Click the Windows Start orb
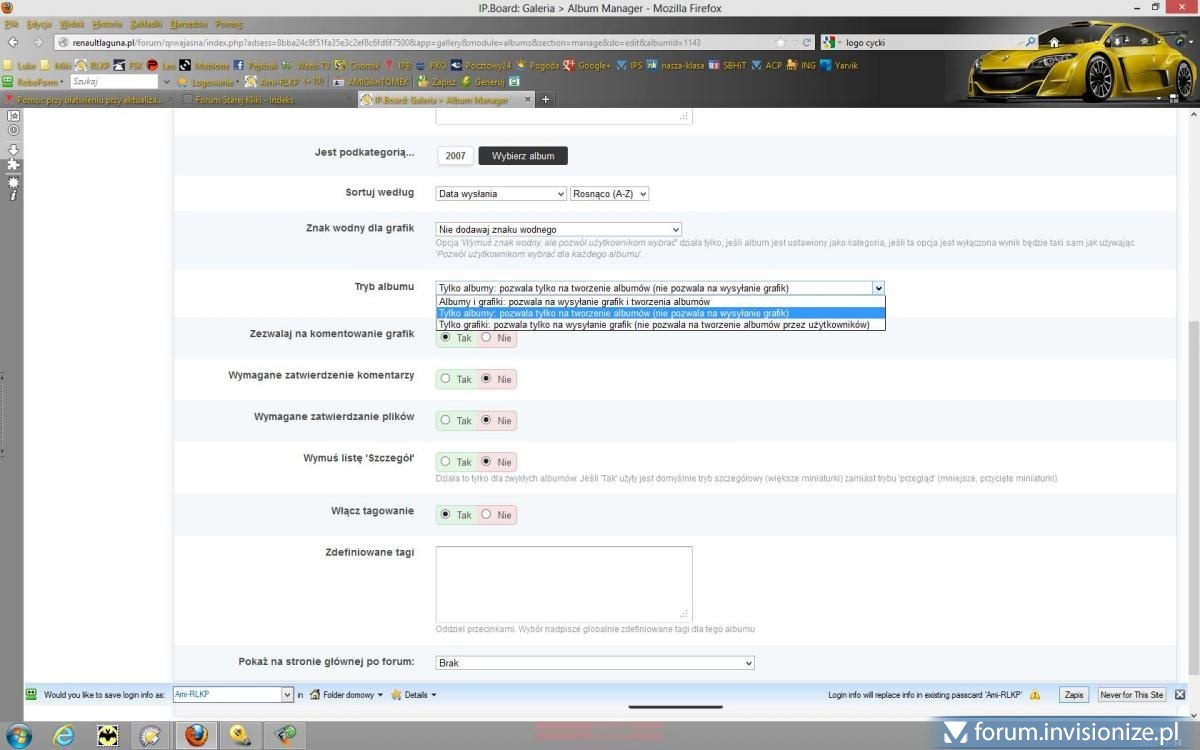 point(18,735)
